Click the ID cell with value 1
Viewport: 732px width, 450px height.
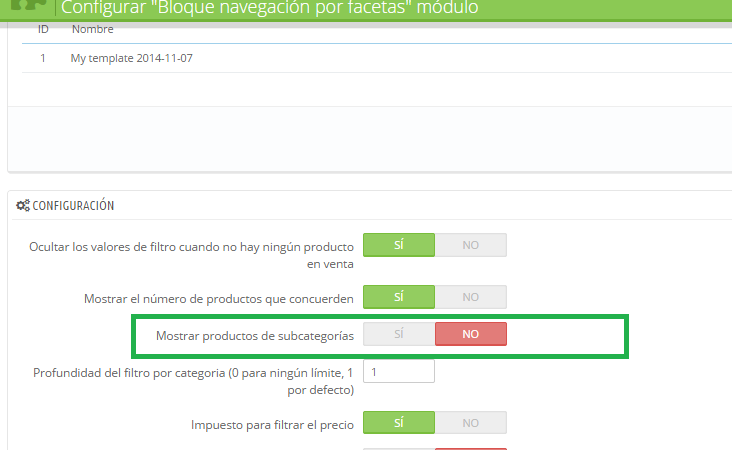click(x=43, y=58)
